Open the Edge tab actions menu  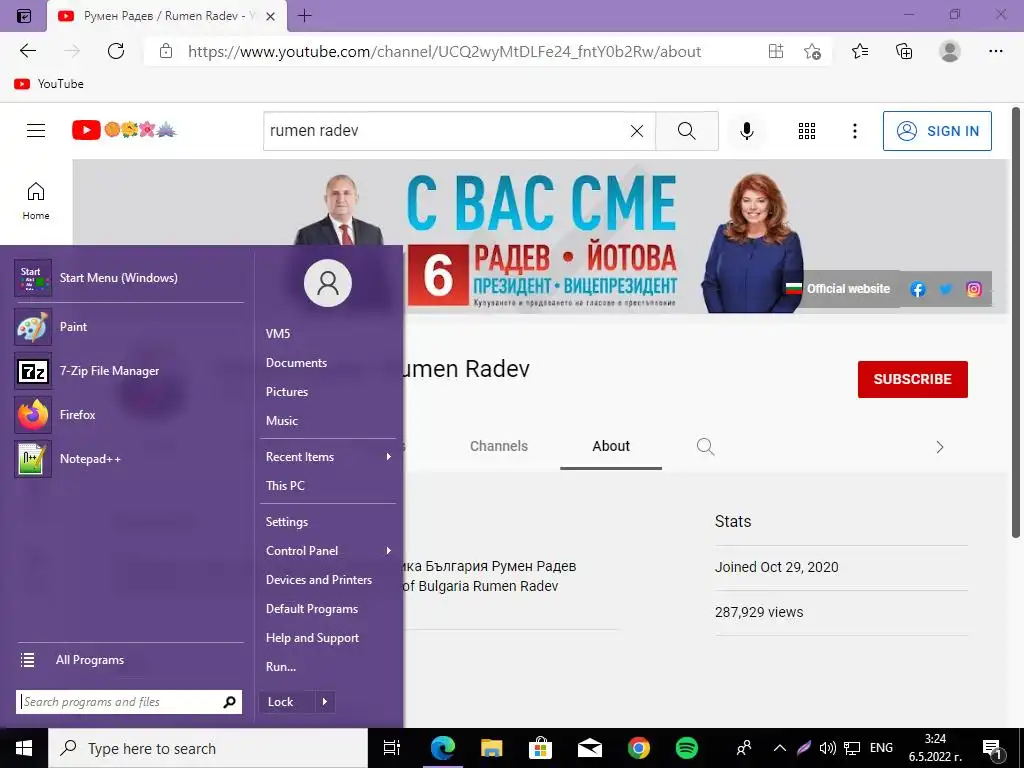[x=24, y=16]
